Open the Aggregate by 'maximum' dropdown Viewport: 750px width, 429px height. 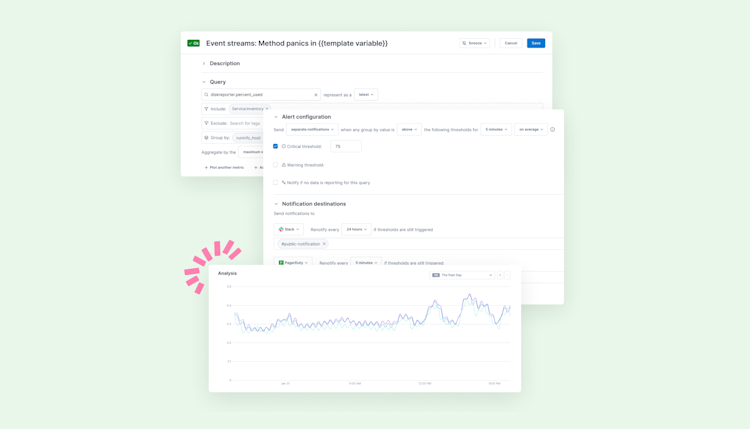pyautogui.click(x=252, y=152)
